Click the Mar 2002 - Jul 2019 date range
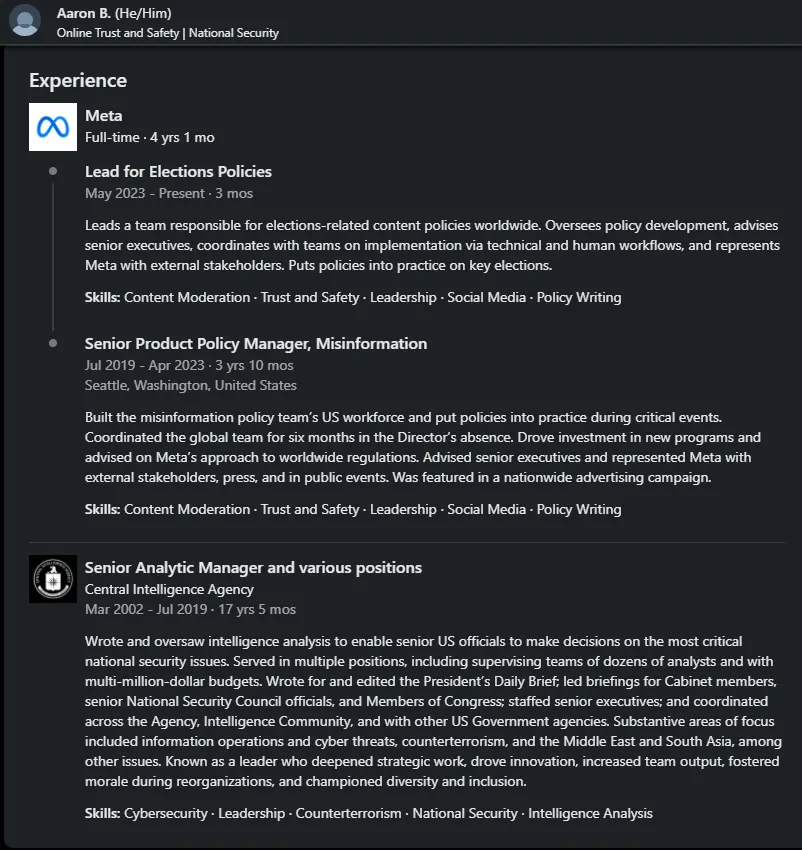802x850 pixels. [x=190, y=609]
